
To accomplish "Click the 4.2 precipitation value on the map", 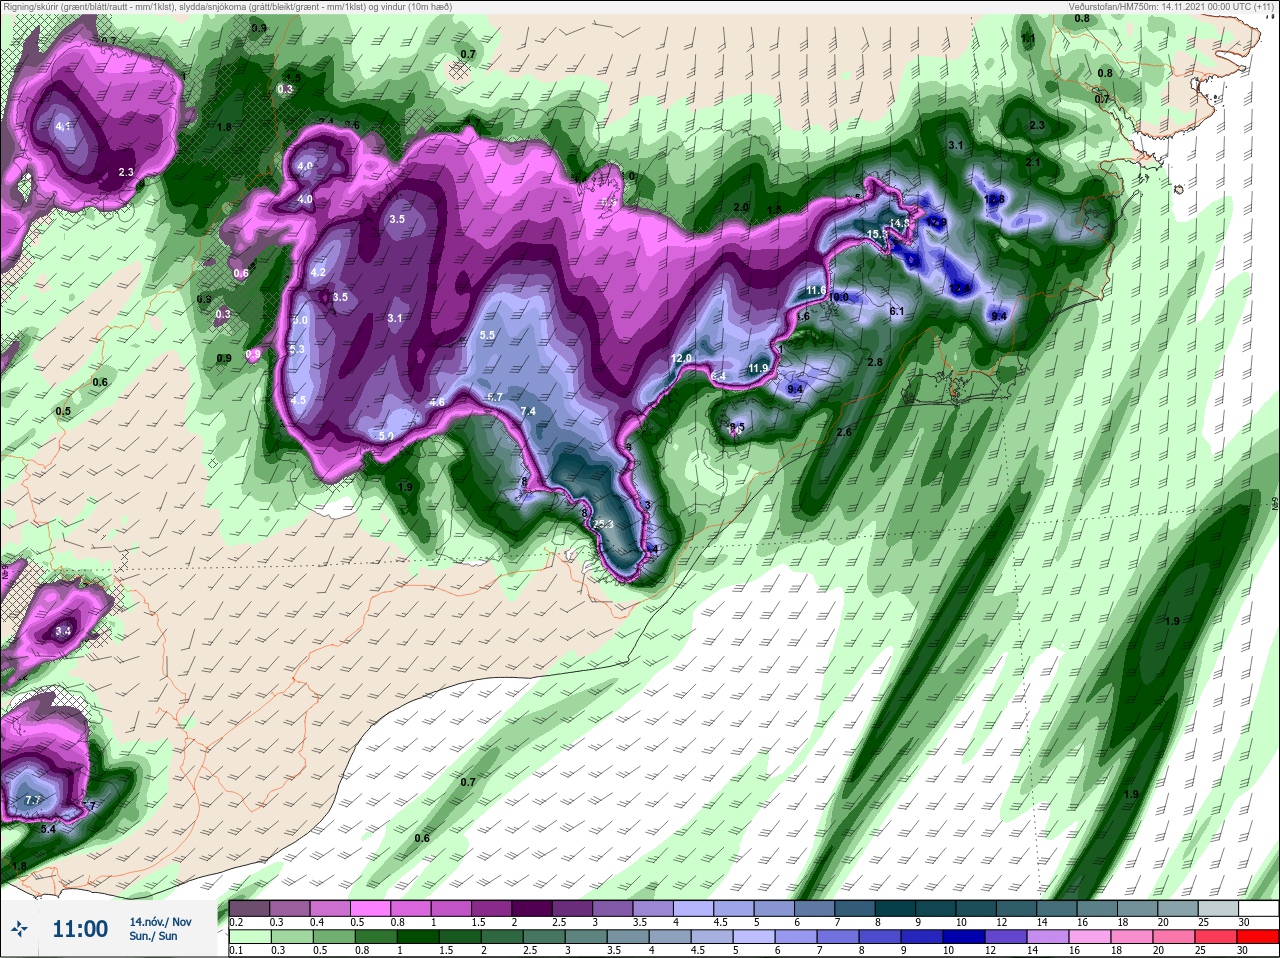I will pos(319,272).
